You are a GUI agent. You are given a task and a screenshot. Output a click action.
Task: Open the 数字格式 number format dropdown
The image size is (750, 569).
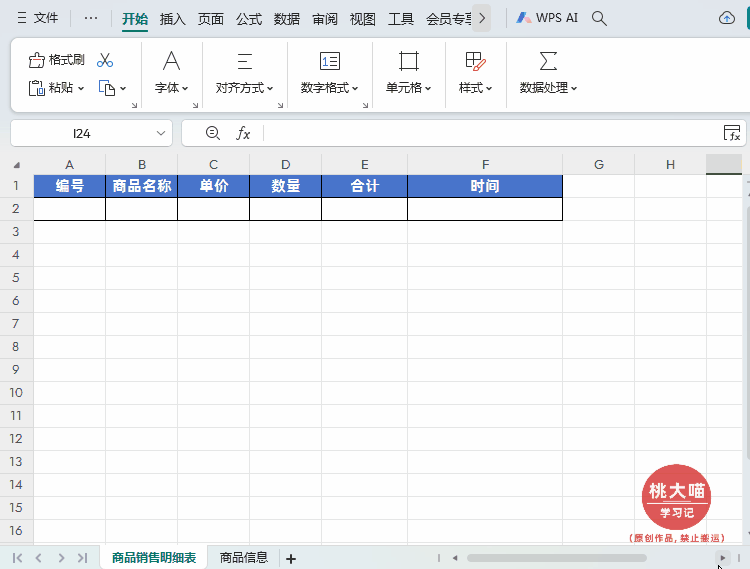[x=329, y=73]
